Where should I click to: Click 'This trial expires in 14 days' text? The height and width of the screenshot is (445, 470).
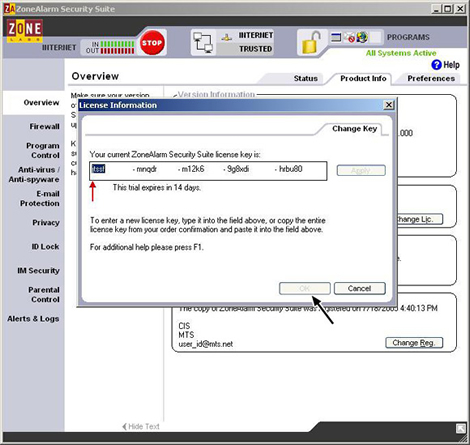tap(157, 188)
